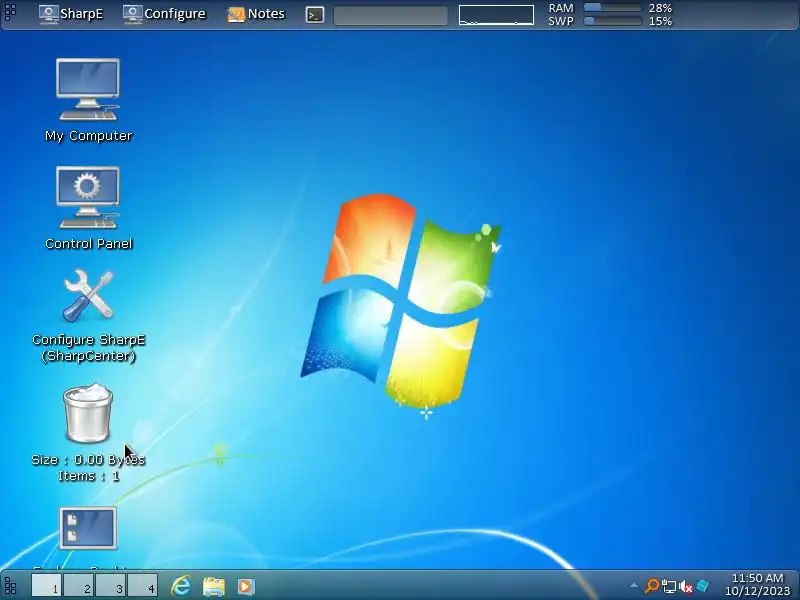This screenshot has width=800, height=600.
Task: Click the bottom bar grid menu icon
Action: tap(10, 586)
